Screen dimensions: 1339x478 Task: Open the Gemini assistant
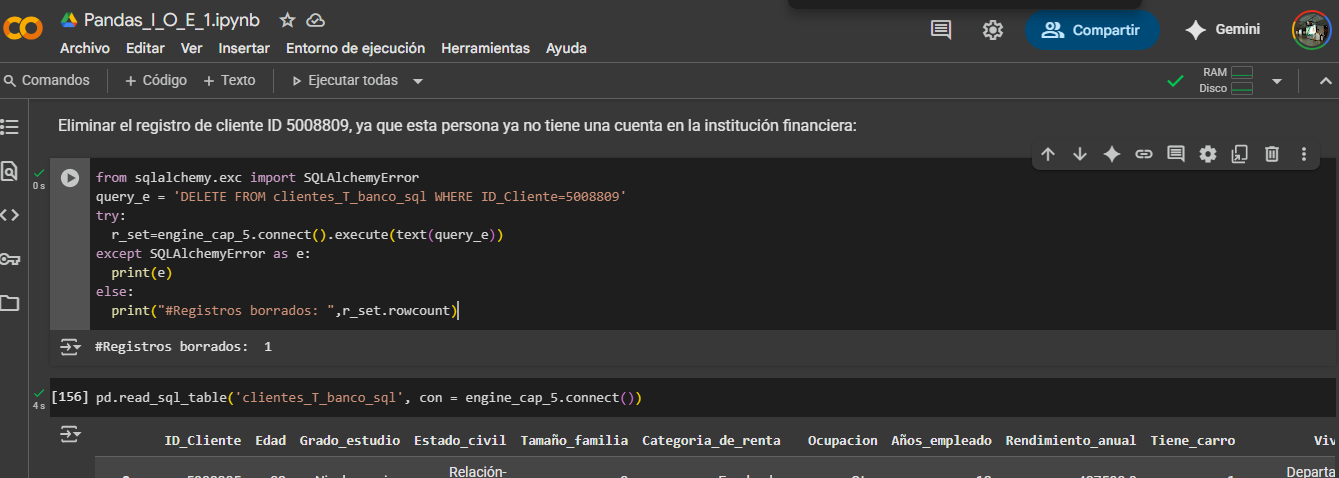point(1222,30)
